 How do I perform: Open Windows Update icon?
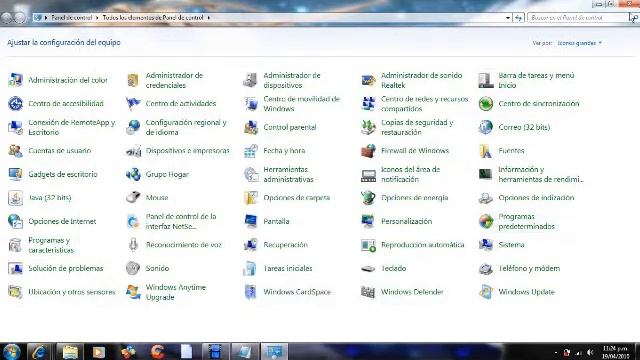tap(486, 292)
